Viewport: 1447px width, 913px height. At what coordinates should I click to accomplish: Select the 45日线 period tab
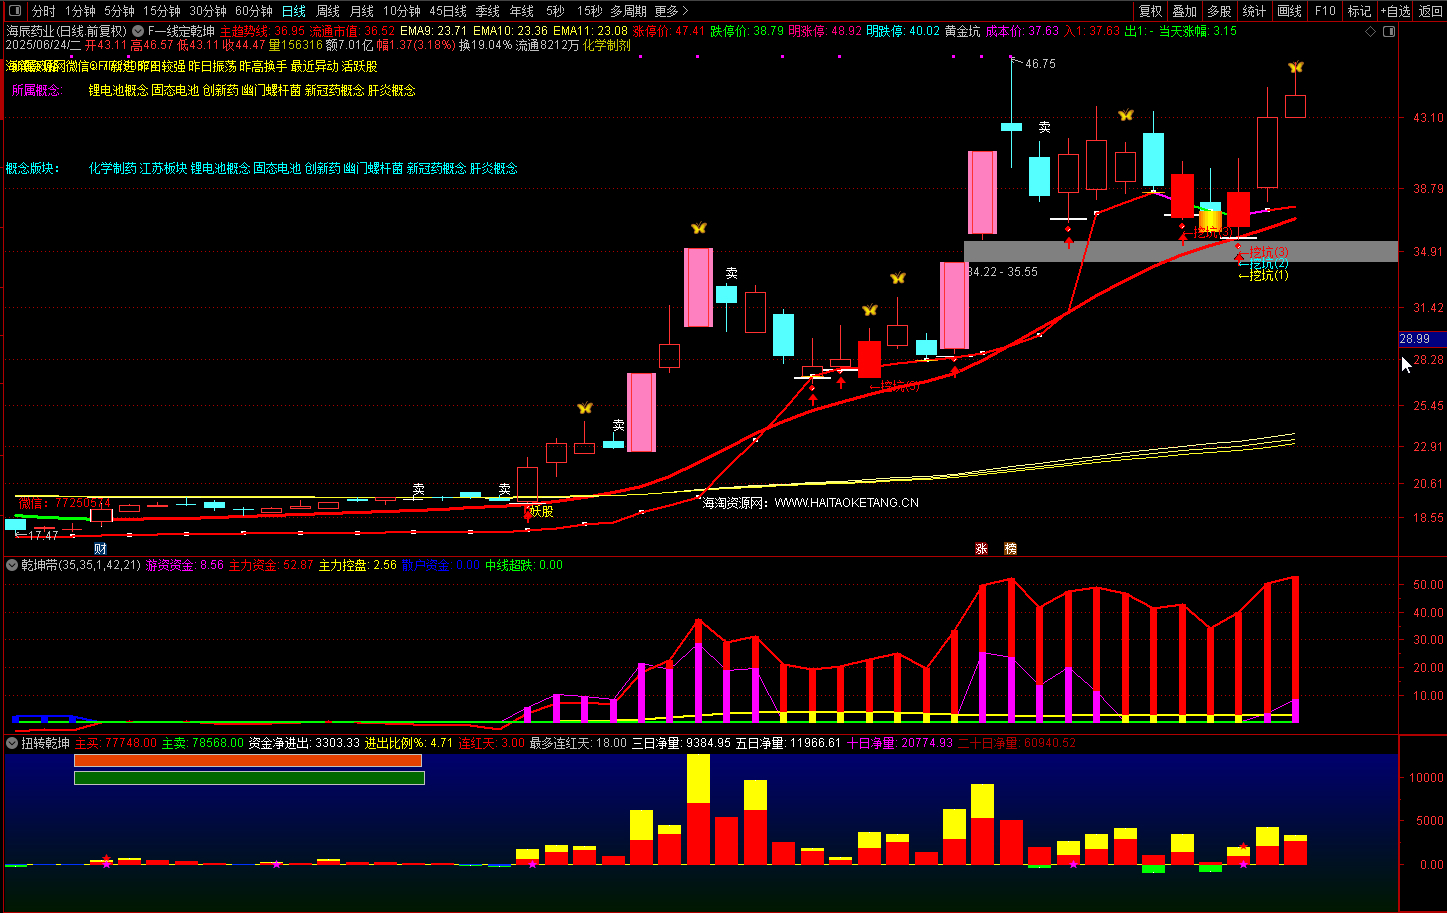coord(448,11)
